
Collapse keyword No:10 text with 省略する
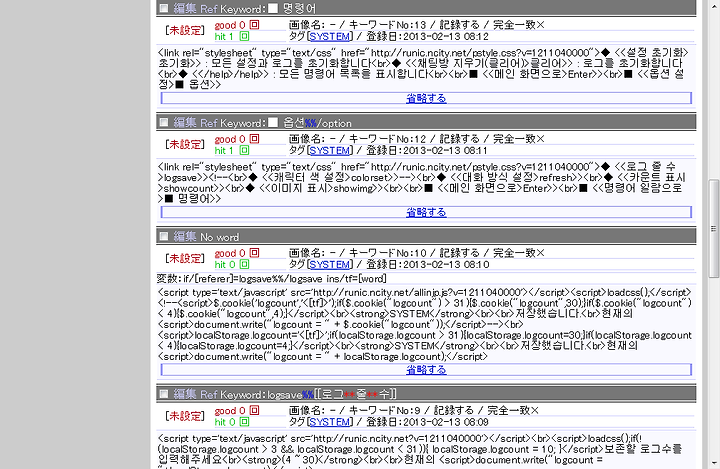coord(426,369)
